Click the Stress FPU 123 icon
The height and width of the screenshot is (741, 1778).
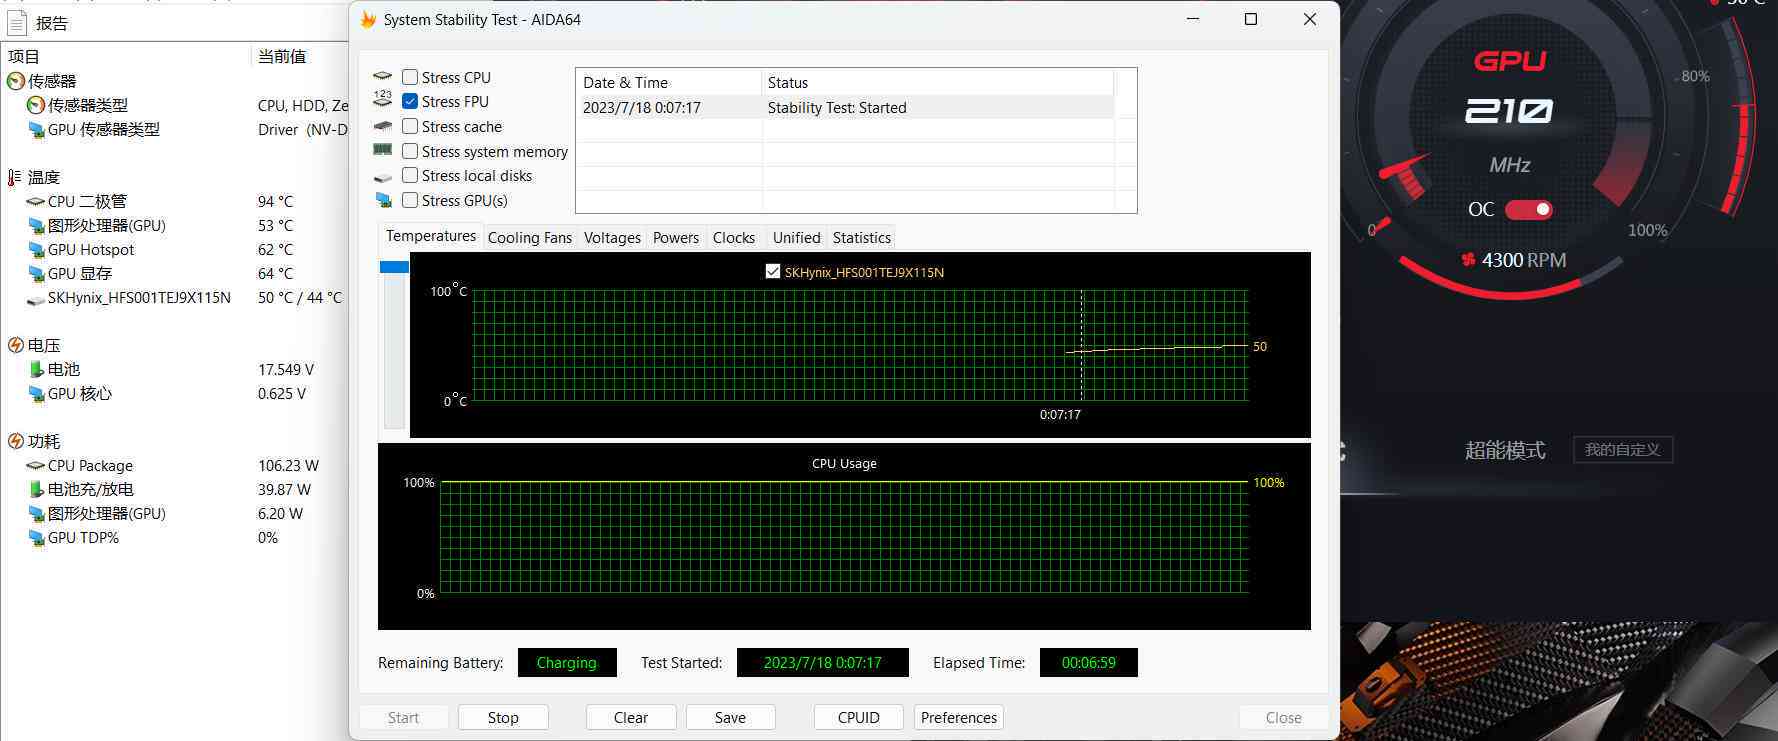(382, 99)
